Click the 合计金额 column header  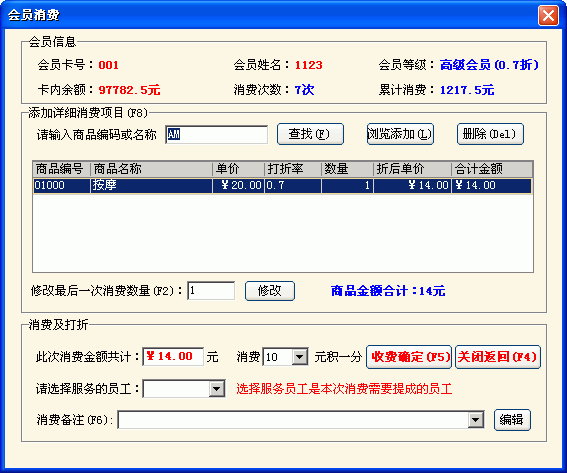(492, 169)
